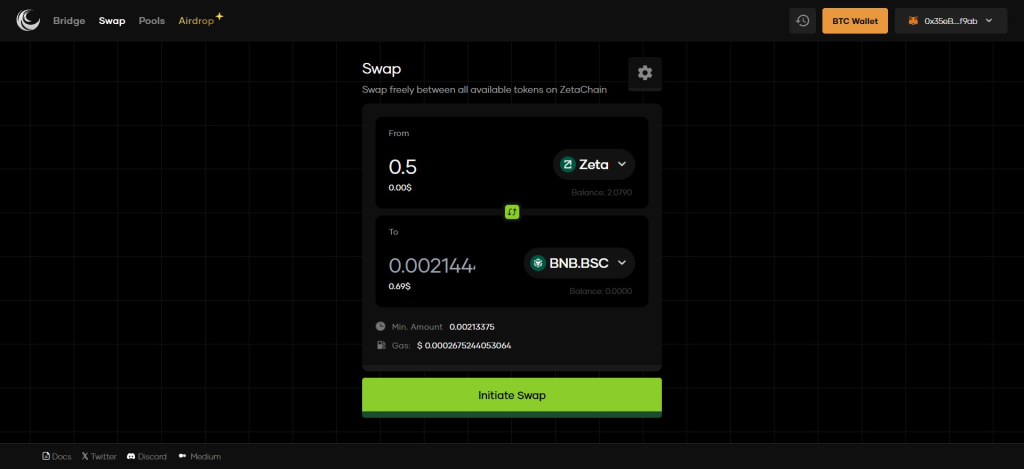Click the green swap direction icon

coord(512,212)
